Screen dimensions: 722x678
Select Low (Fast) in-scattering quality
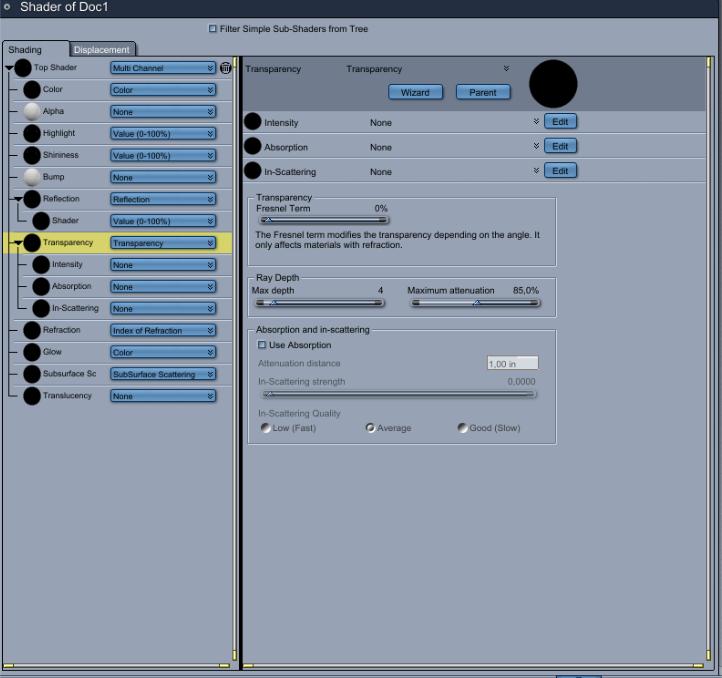(265, 427)
